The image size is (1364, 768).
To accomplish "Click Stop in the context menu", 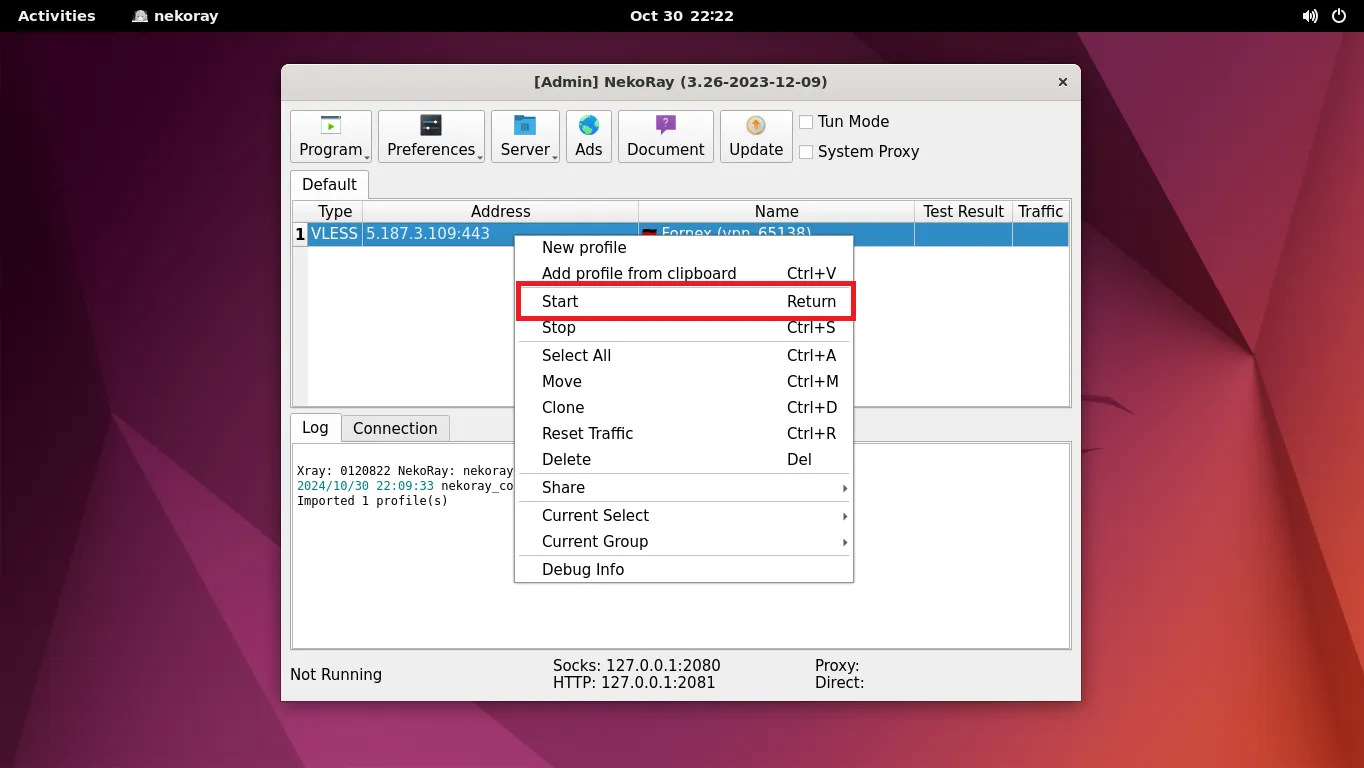I will pyautogui.click(x=684, y=328).
